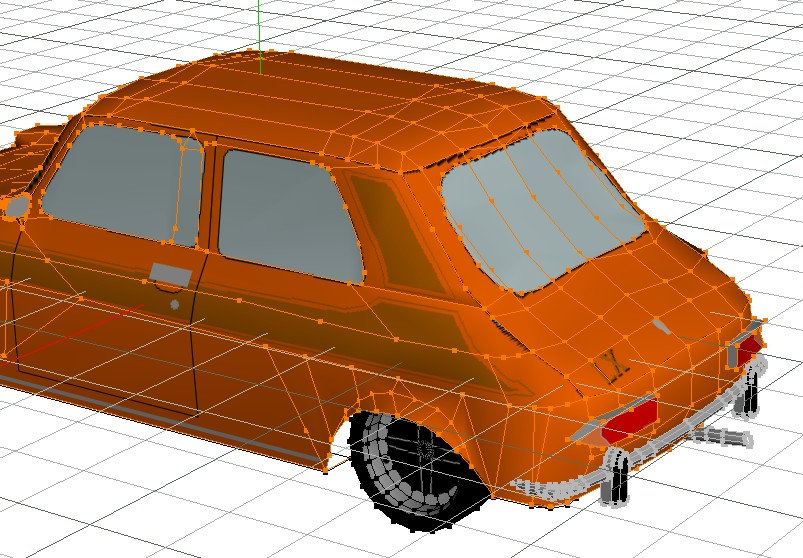The height and width of the screenshot is (558, 803).
Task: Select the gray side mirror
Action: (x=17, y=207)
